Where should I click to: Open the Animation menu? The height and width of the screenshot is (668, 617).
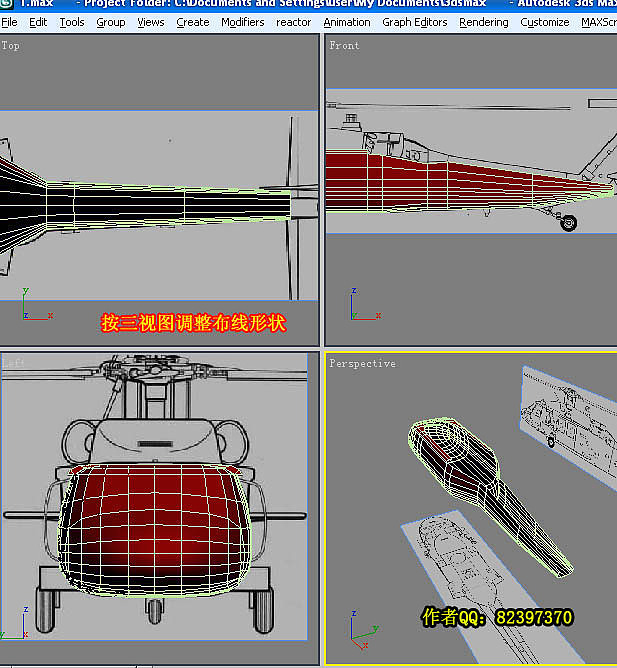coord(347,22)
